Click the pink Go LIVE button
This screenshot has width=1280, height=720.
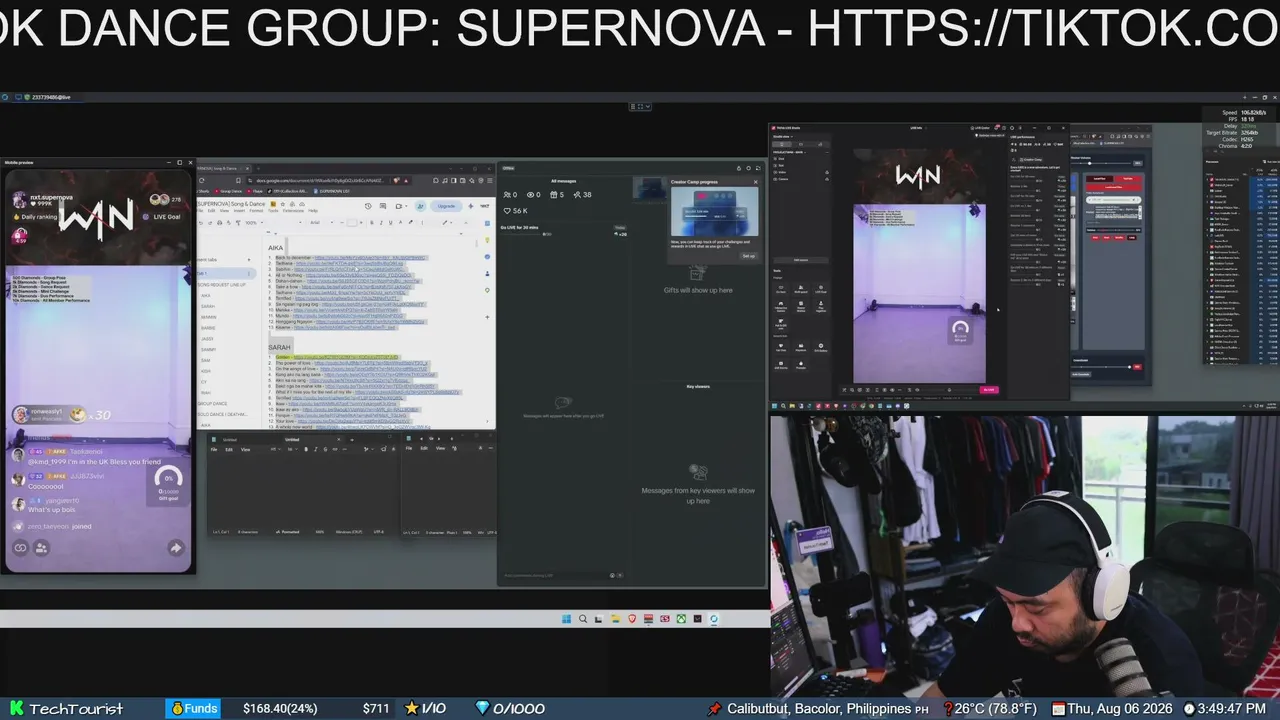[989, 390]
